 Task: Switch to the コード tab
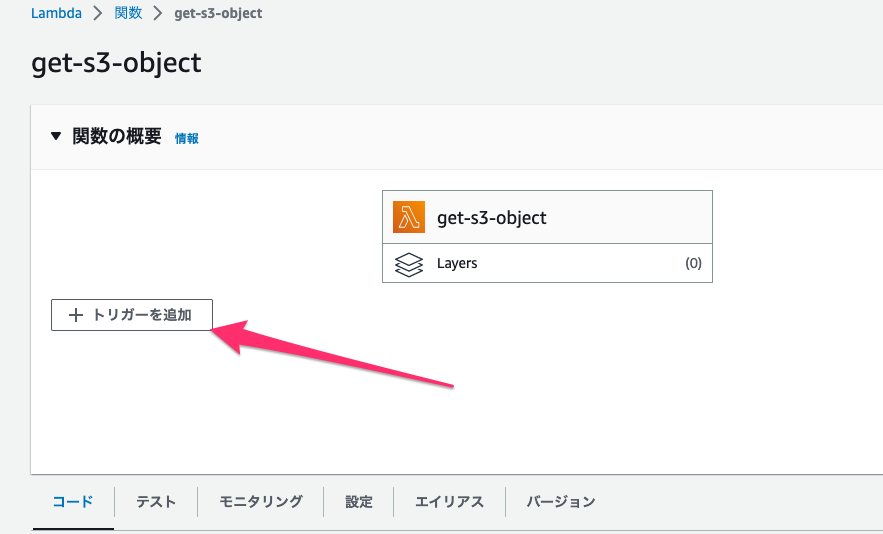73,501
